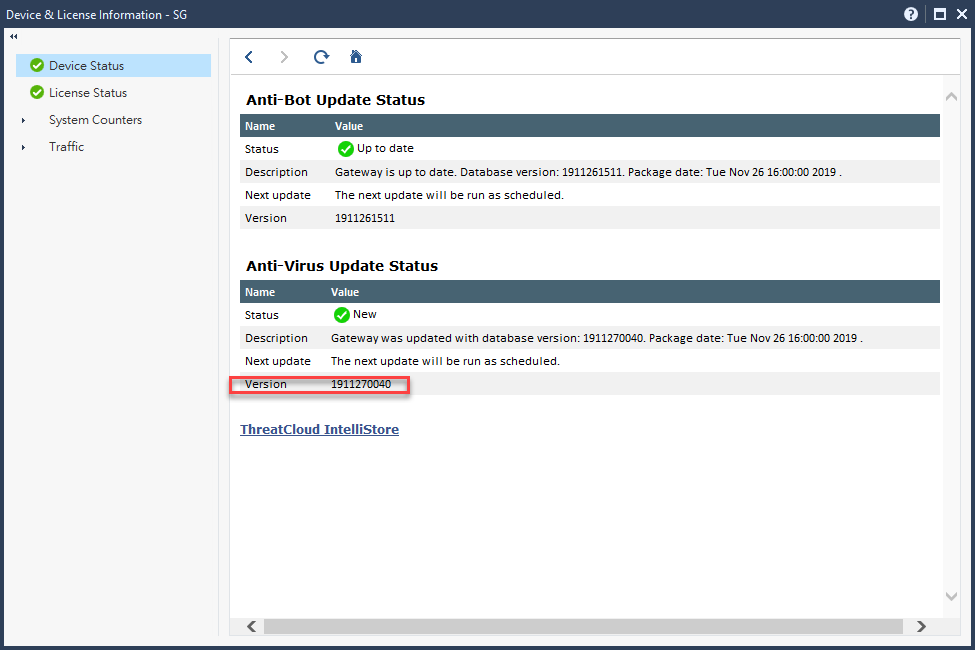
Task: Click the horizontal scrollbar right arrow
Action: 921,626
